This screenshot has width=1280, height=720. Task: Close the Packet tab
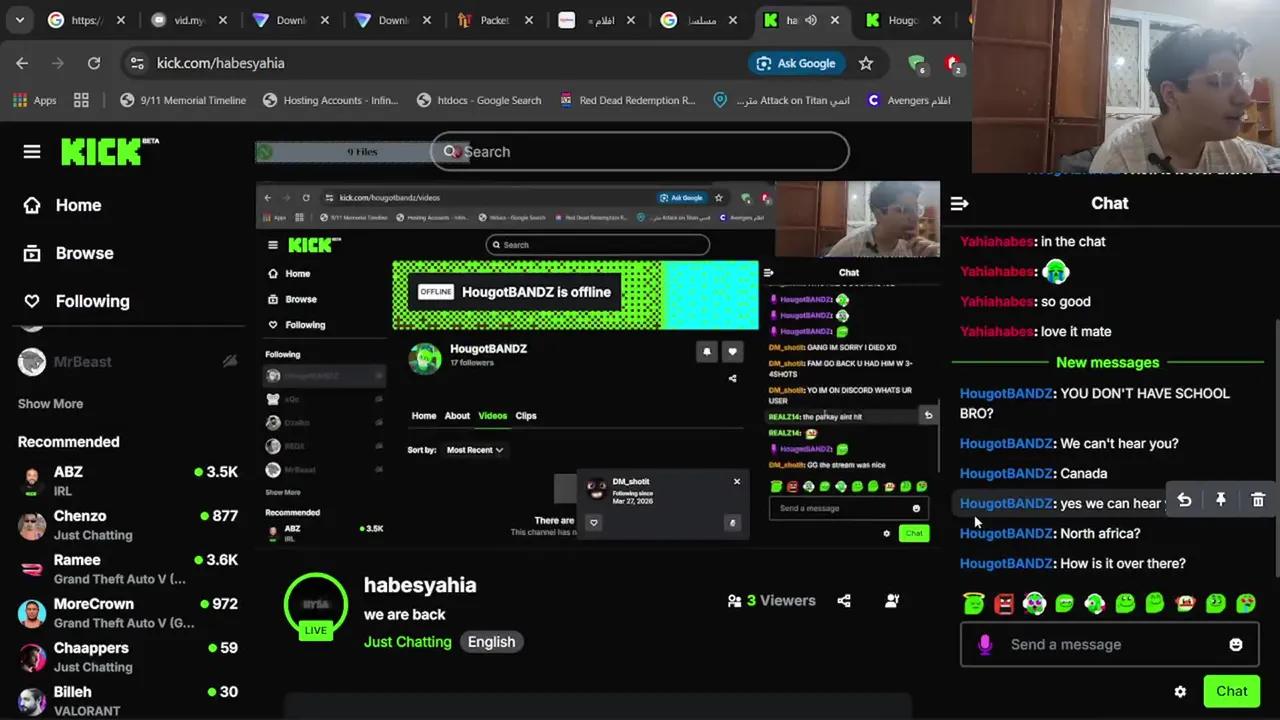coord(528,20)
